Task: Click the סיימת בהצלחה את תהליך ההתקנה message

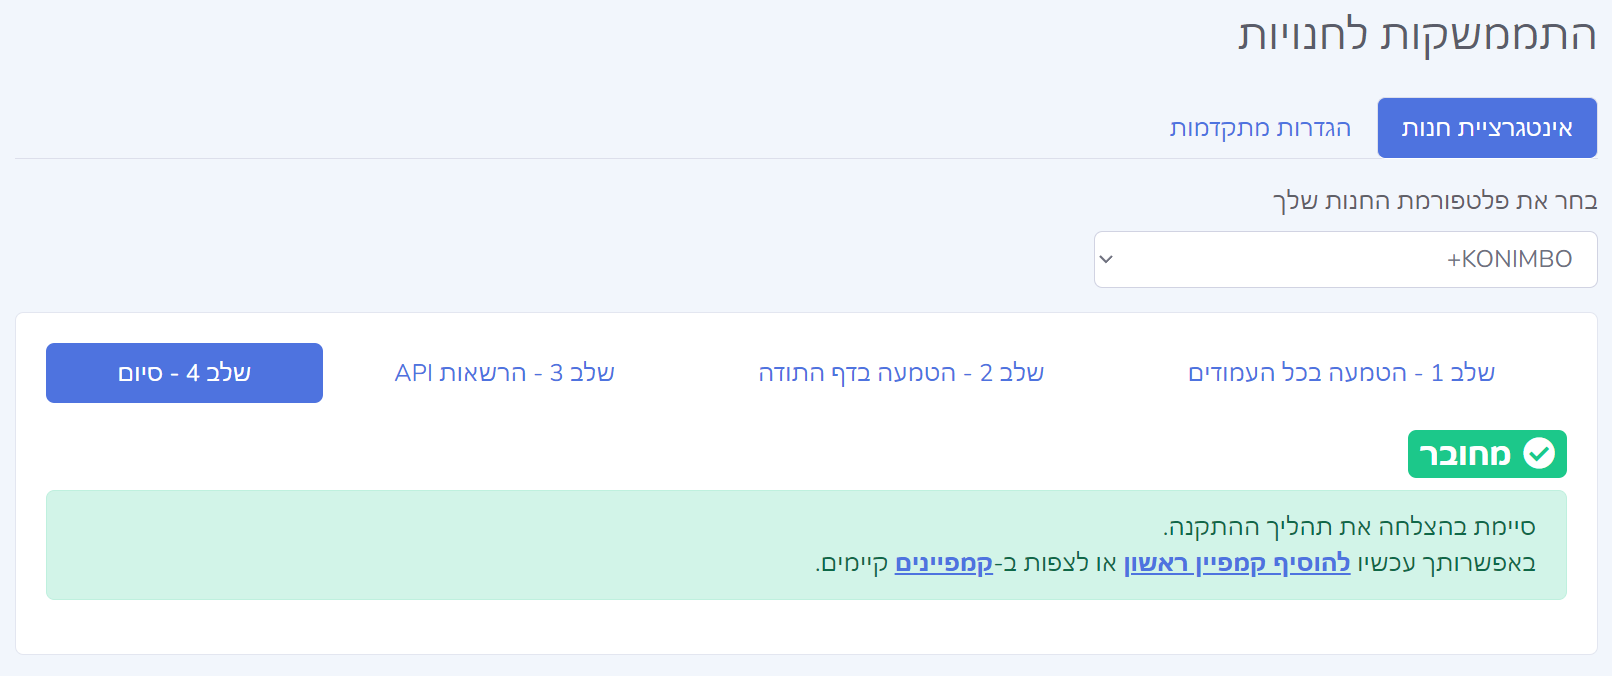Action: pyautogui.click(x=1349, y=527)
